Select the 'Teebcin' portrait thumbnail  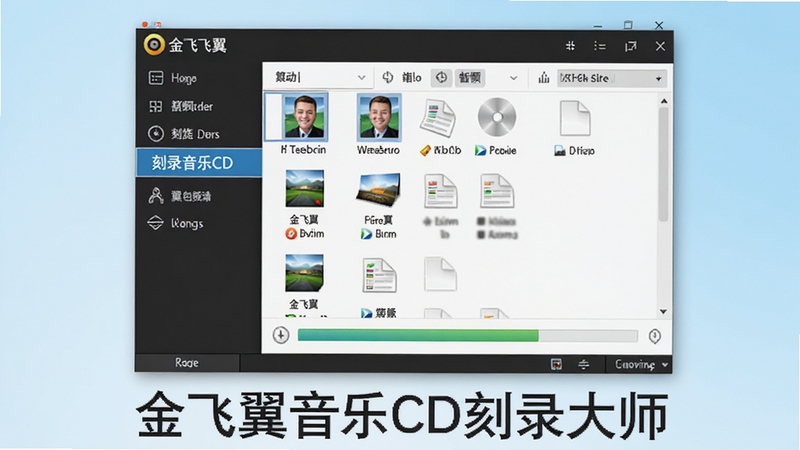point(305,117)
